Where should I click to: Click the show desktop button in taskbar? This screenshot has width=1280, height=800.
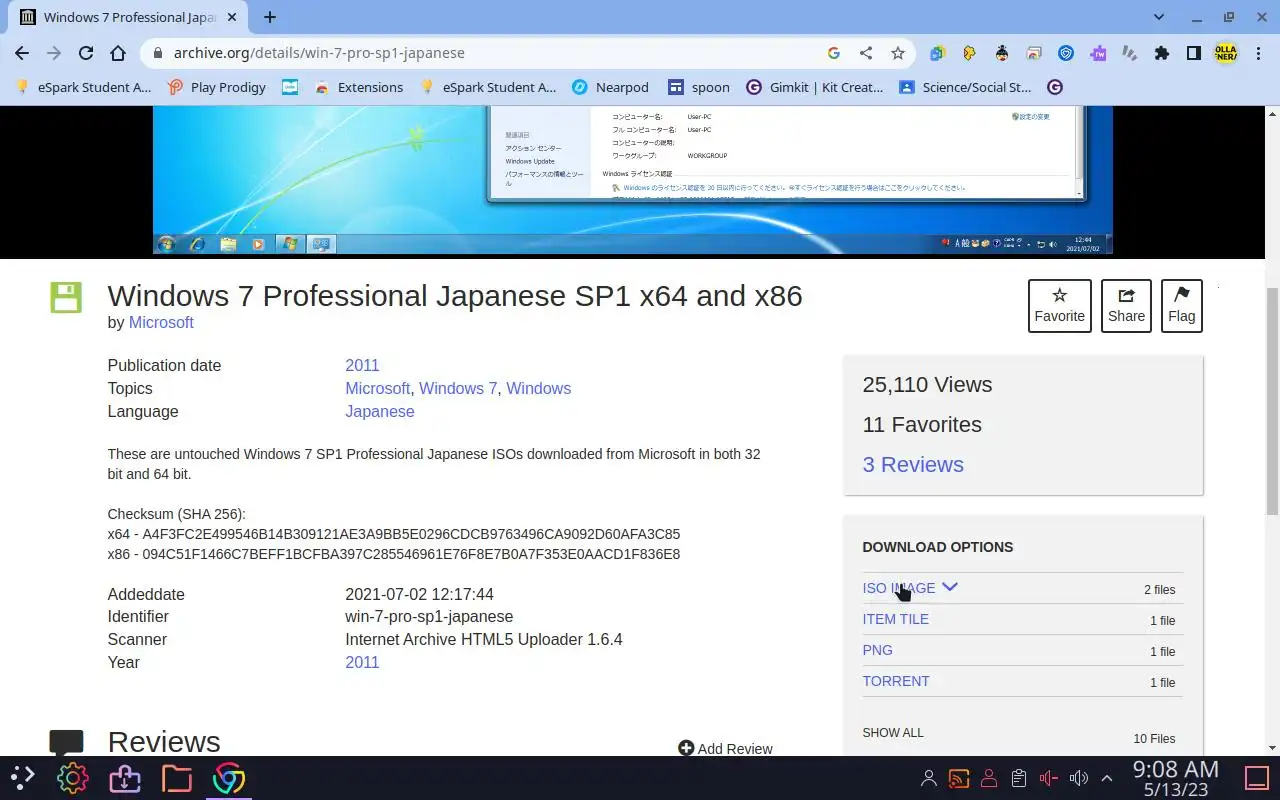point(1256,778)
